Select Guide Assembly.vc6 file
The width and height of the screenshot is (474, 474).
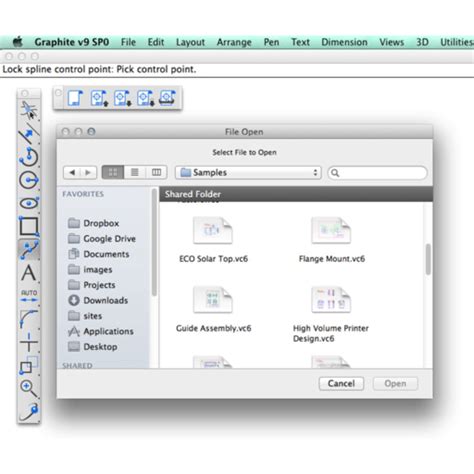point(213,309)
